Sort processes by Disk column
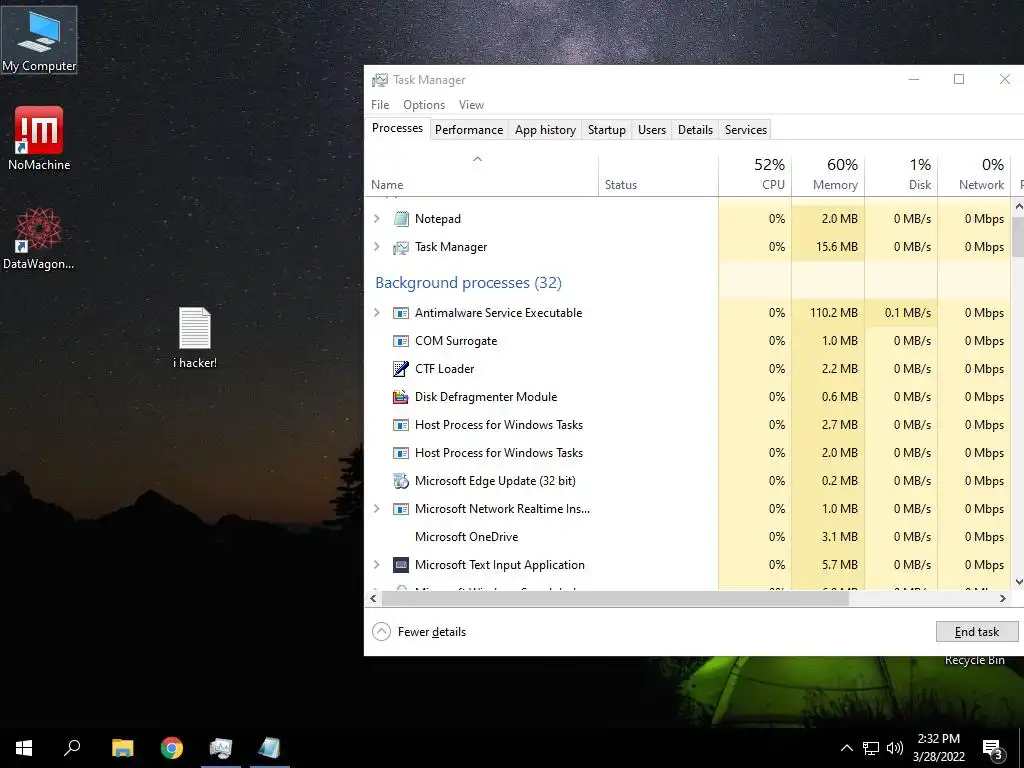Screen dimensions: 1024x768 pyautogui.click(x=901, y=176)
